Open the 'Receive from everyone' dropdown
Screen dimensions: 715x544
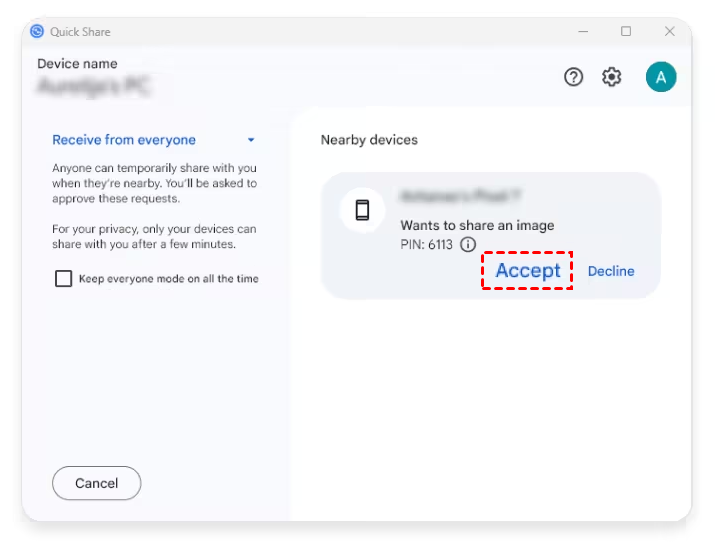[x=124, y=140]
